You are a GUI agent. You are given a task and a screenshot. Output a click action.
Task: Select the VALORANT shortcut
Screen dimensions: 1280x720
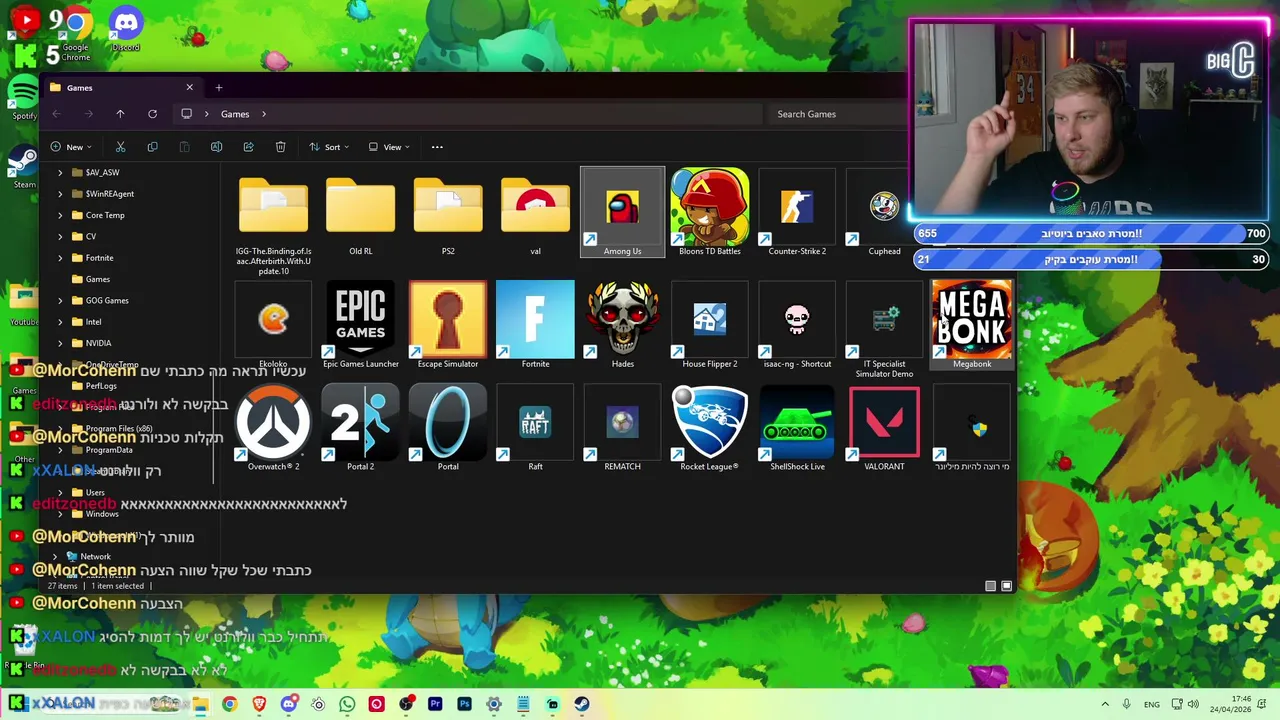click(884, 428)
